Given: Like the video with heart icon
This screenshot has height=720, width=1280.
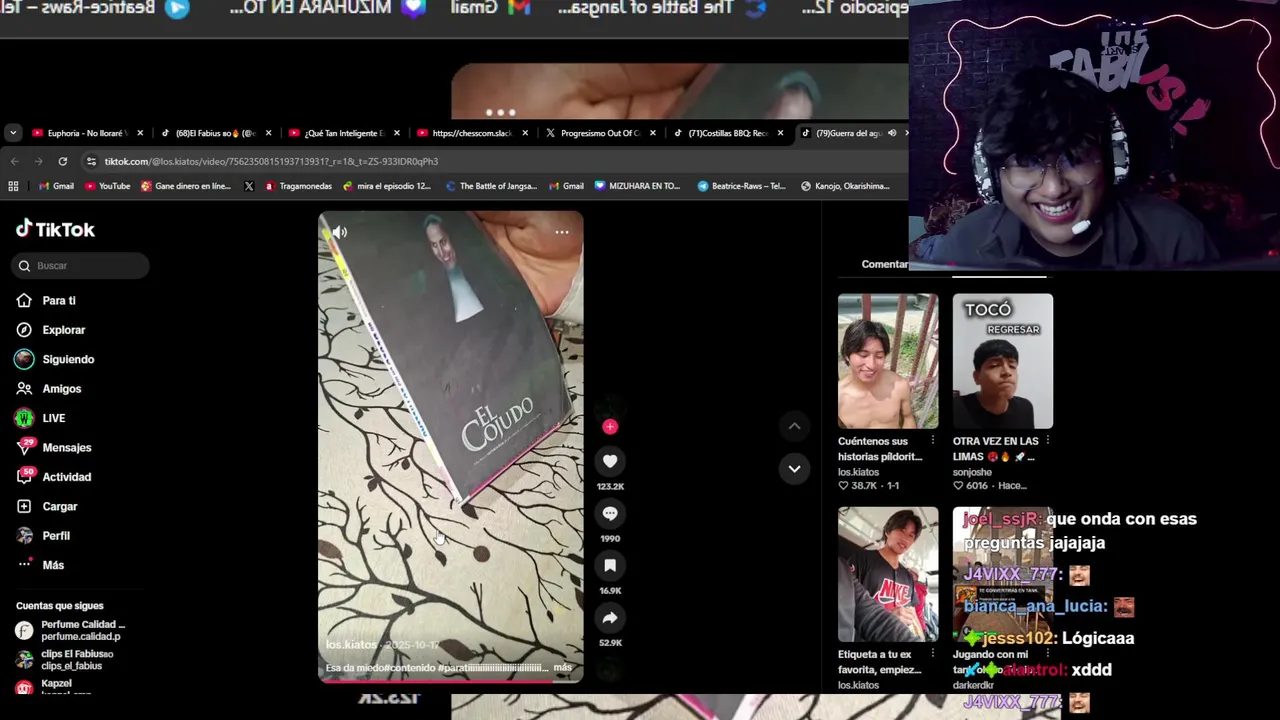Looking at the screenshot, I should click(610, 461).
